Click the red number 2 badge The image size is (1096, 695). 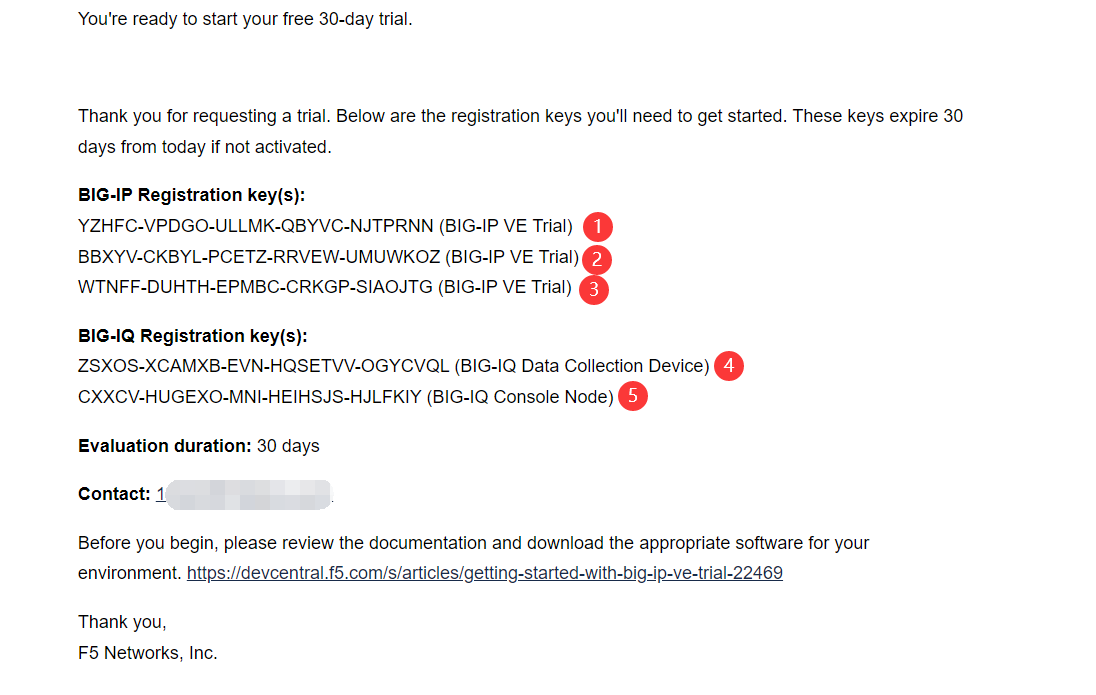coord(596,259)
